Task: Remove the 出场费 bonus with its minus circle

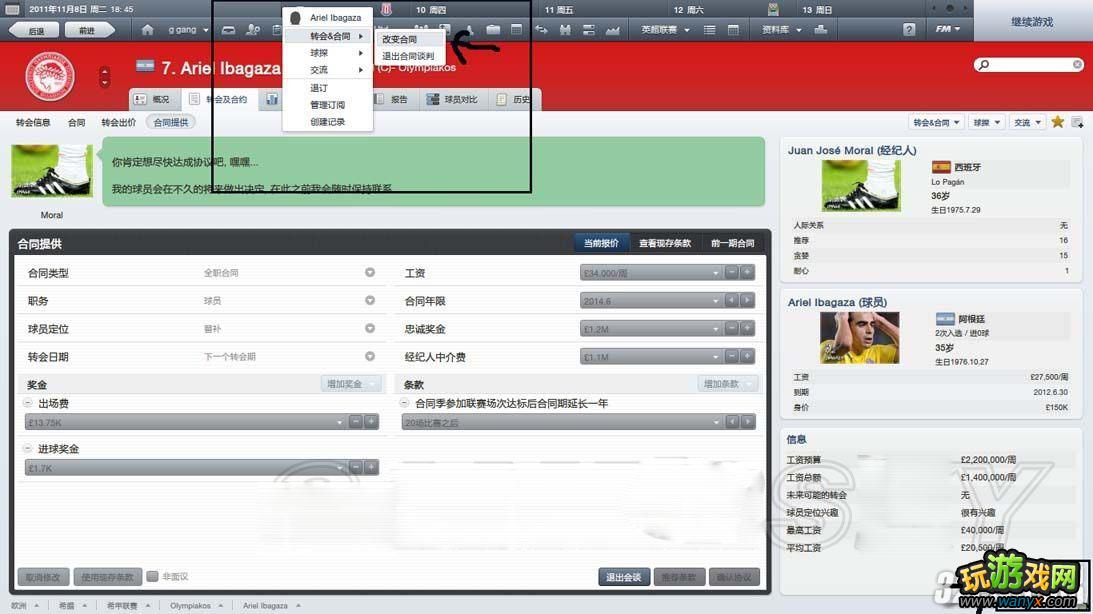Action: 27,404
